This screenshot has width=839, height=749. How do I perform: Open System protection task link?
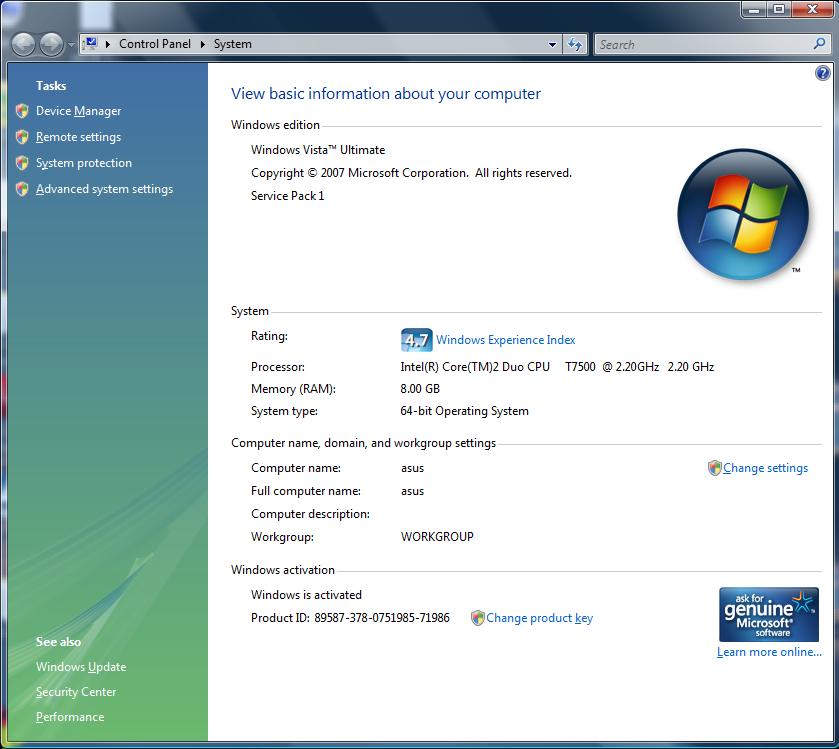[83, 163]
